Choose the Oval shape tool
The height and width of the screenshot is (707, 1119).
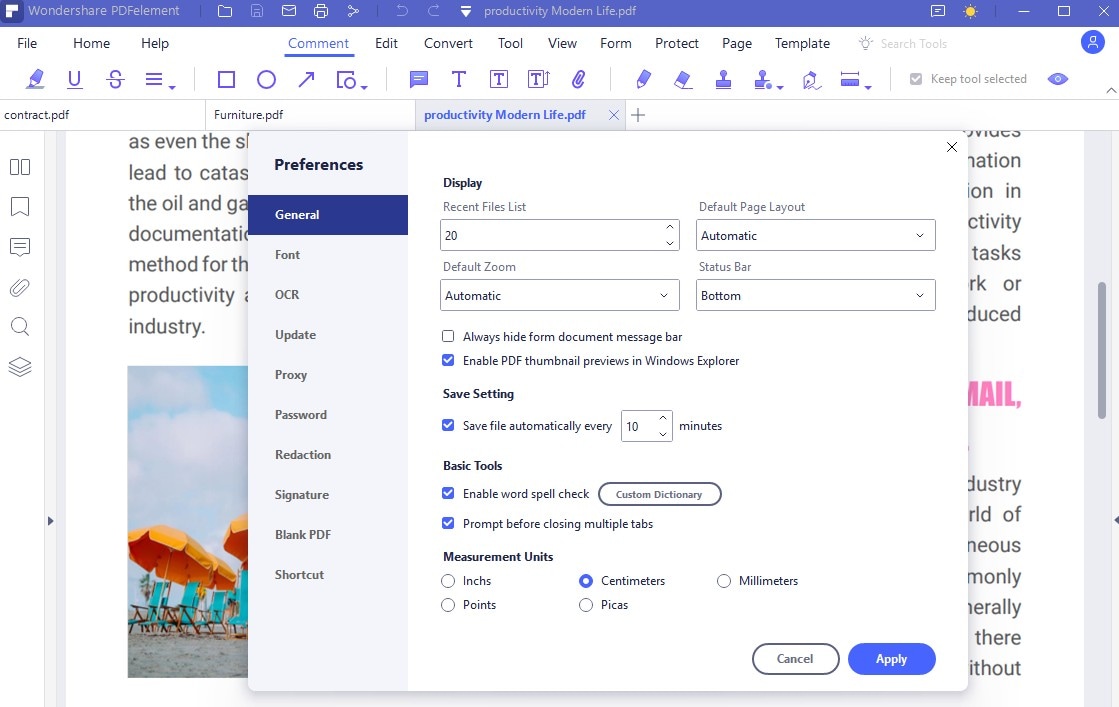coord(266,79)
